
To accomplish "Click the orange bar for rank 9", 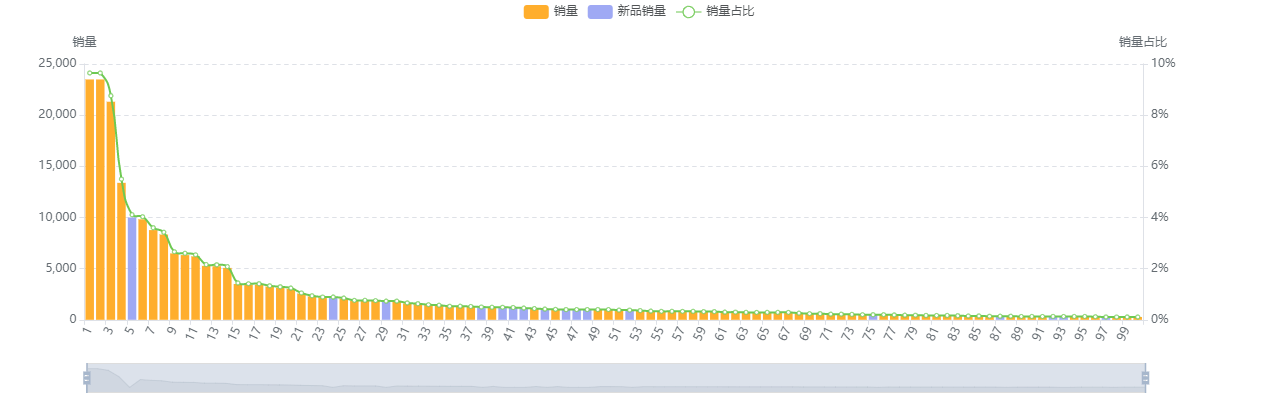I will (x=174, y=286).
